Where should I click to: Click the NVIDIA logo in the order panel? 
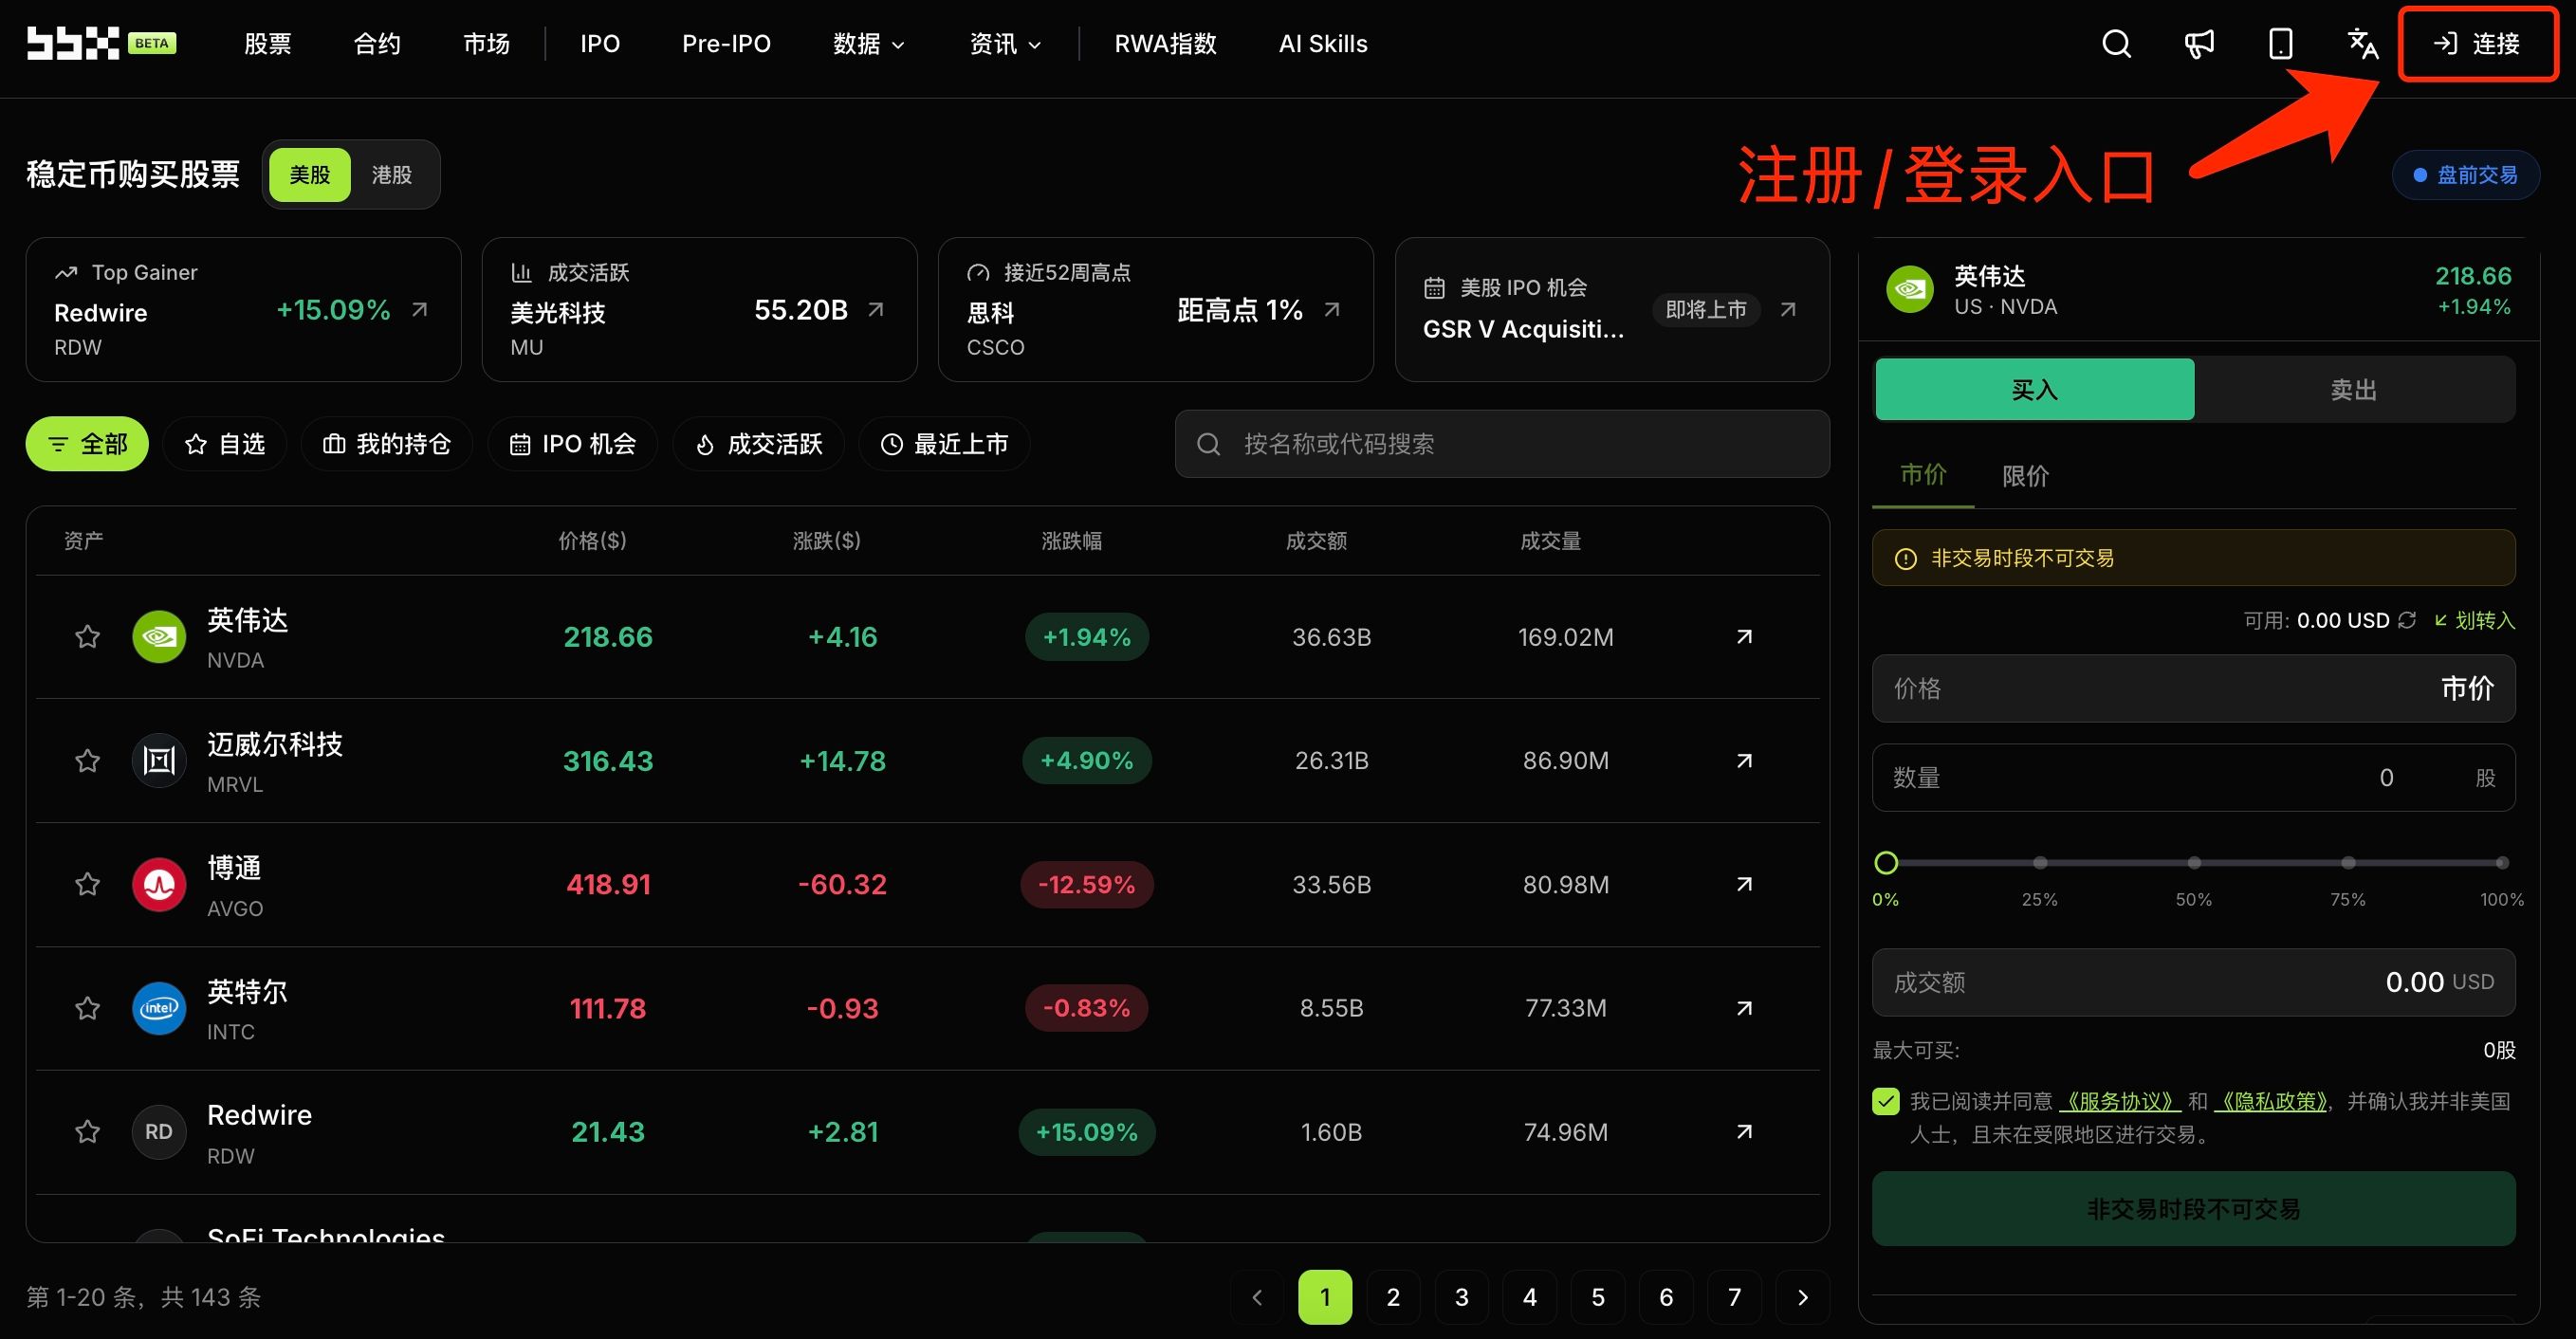tap(1910, 289)
